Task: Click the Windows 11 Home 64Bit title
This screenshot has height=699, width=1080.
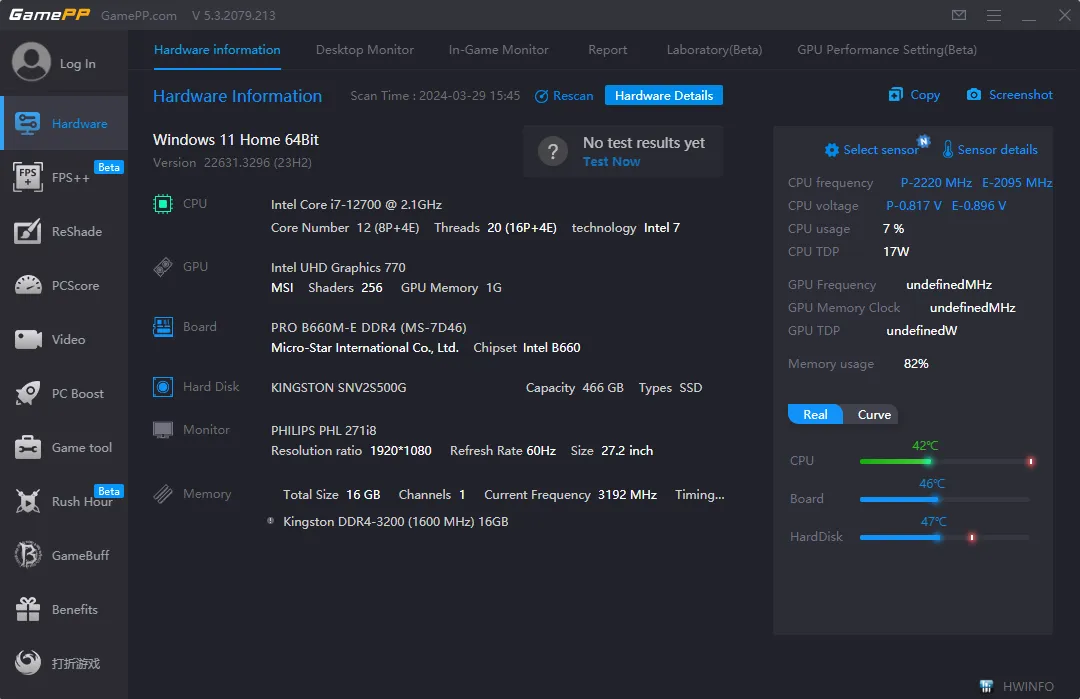Action: [x=236, y=140]
